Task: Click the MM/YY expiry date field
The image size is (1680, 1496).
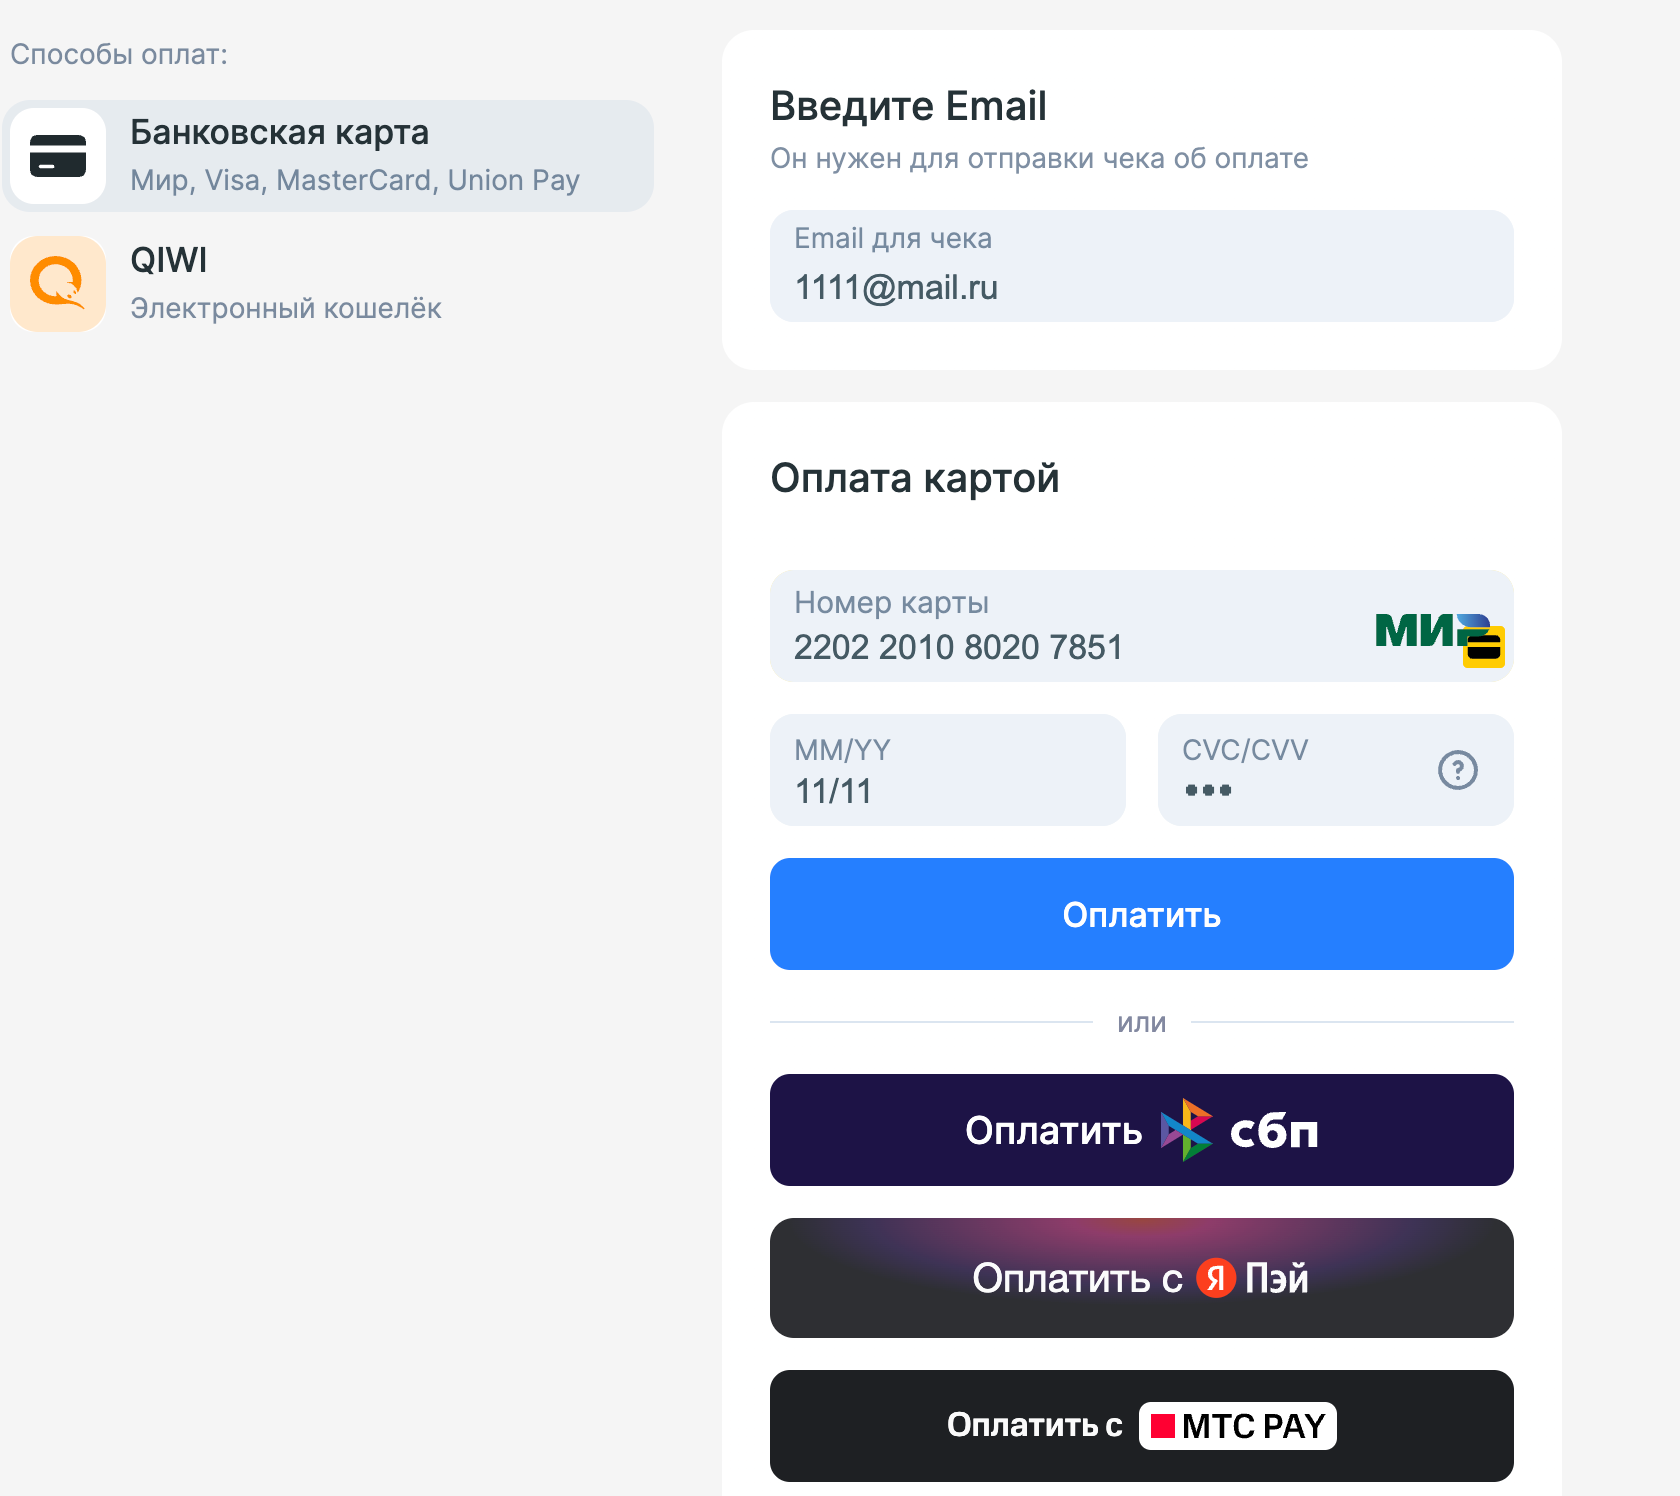Action: point(947,771)
